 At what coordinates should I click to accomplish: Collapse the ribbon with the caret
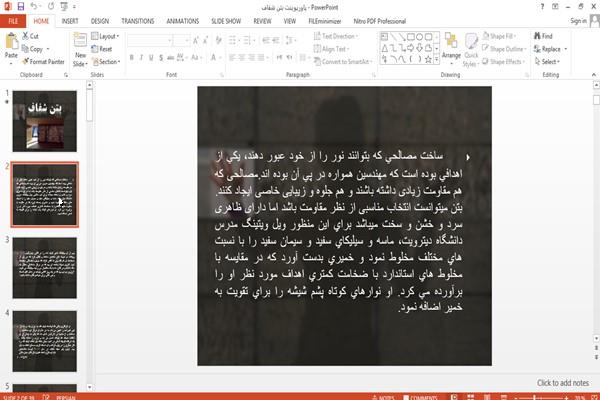click(593, 75)
